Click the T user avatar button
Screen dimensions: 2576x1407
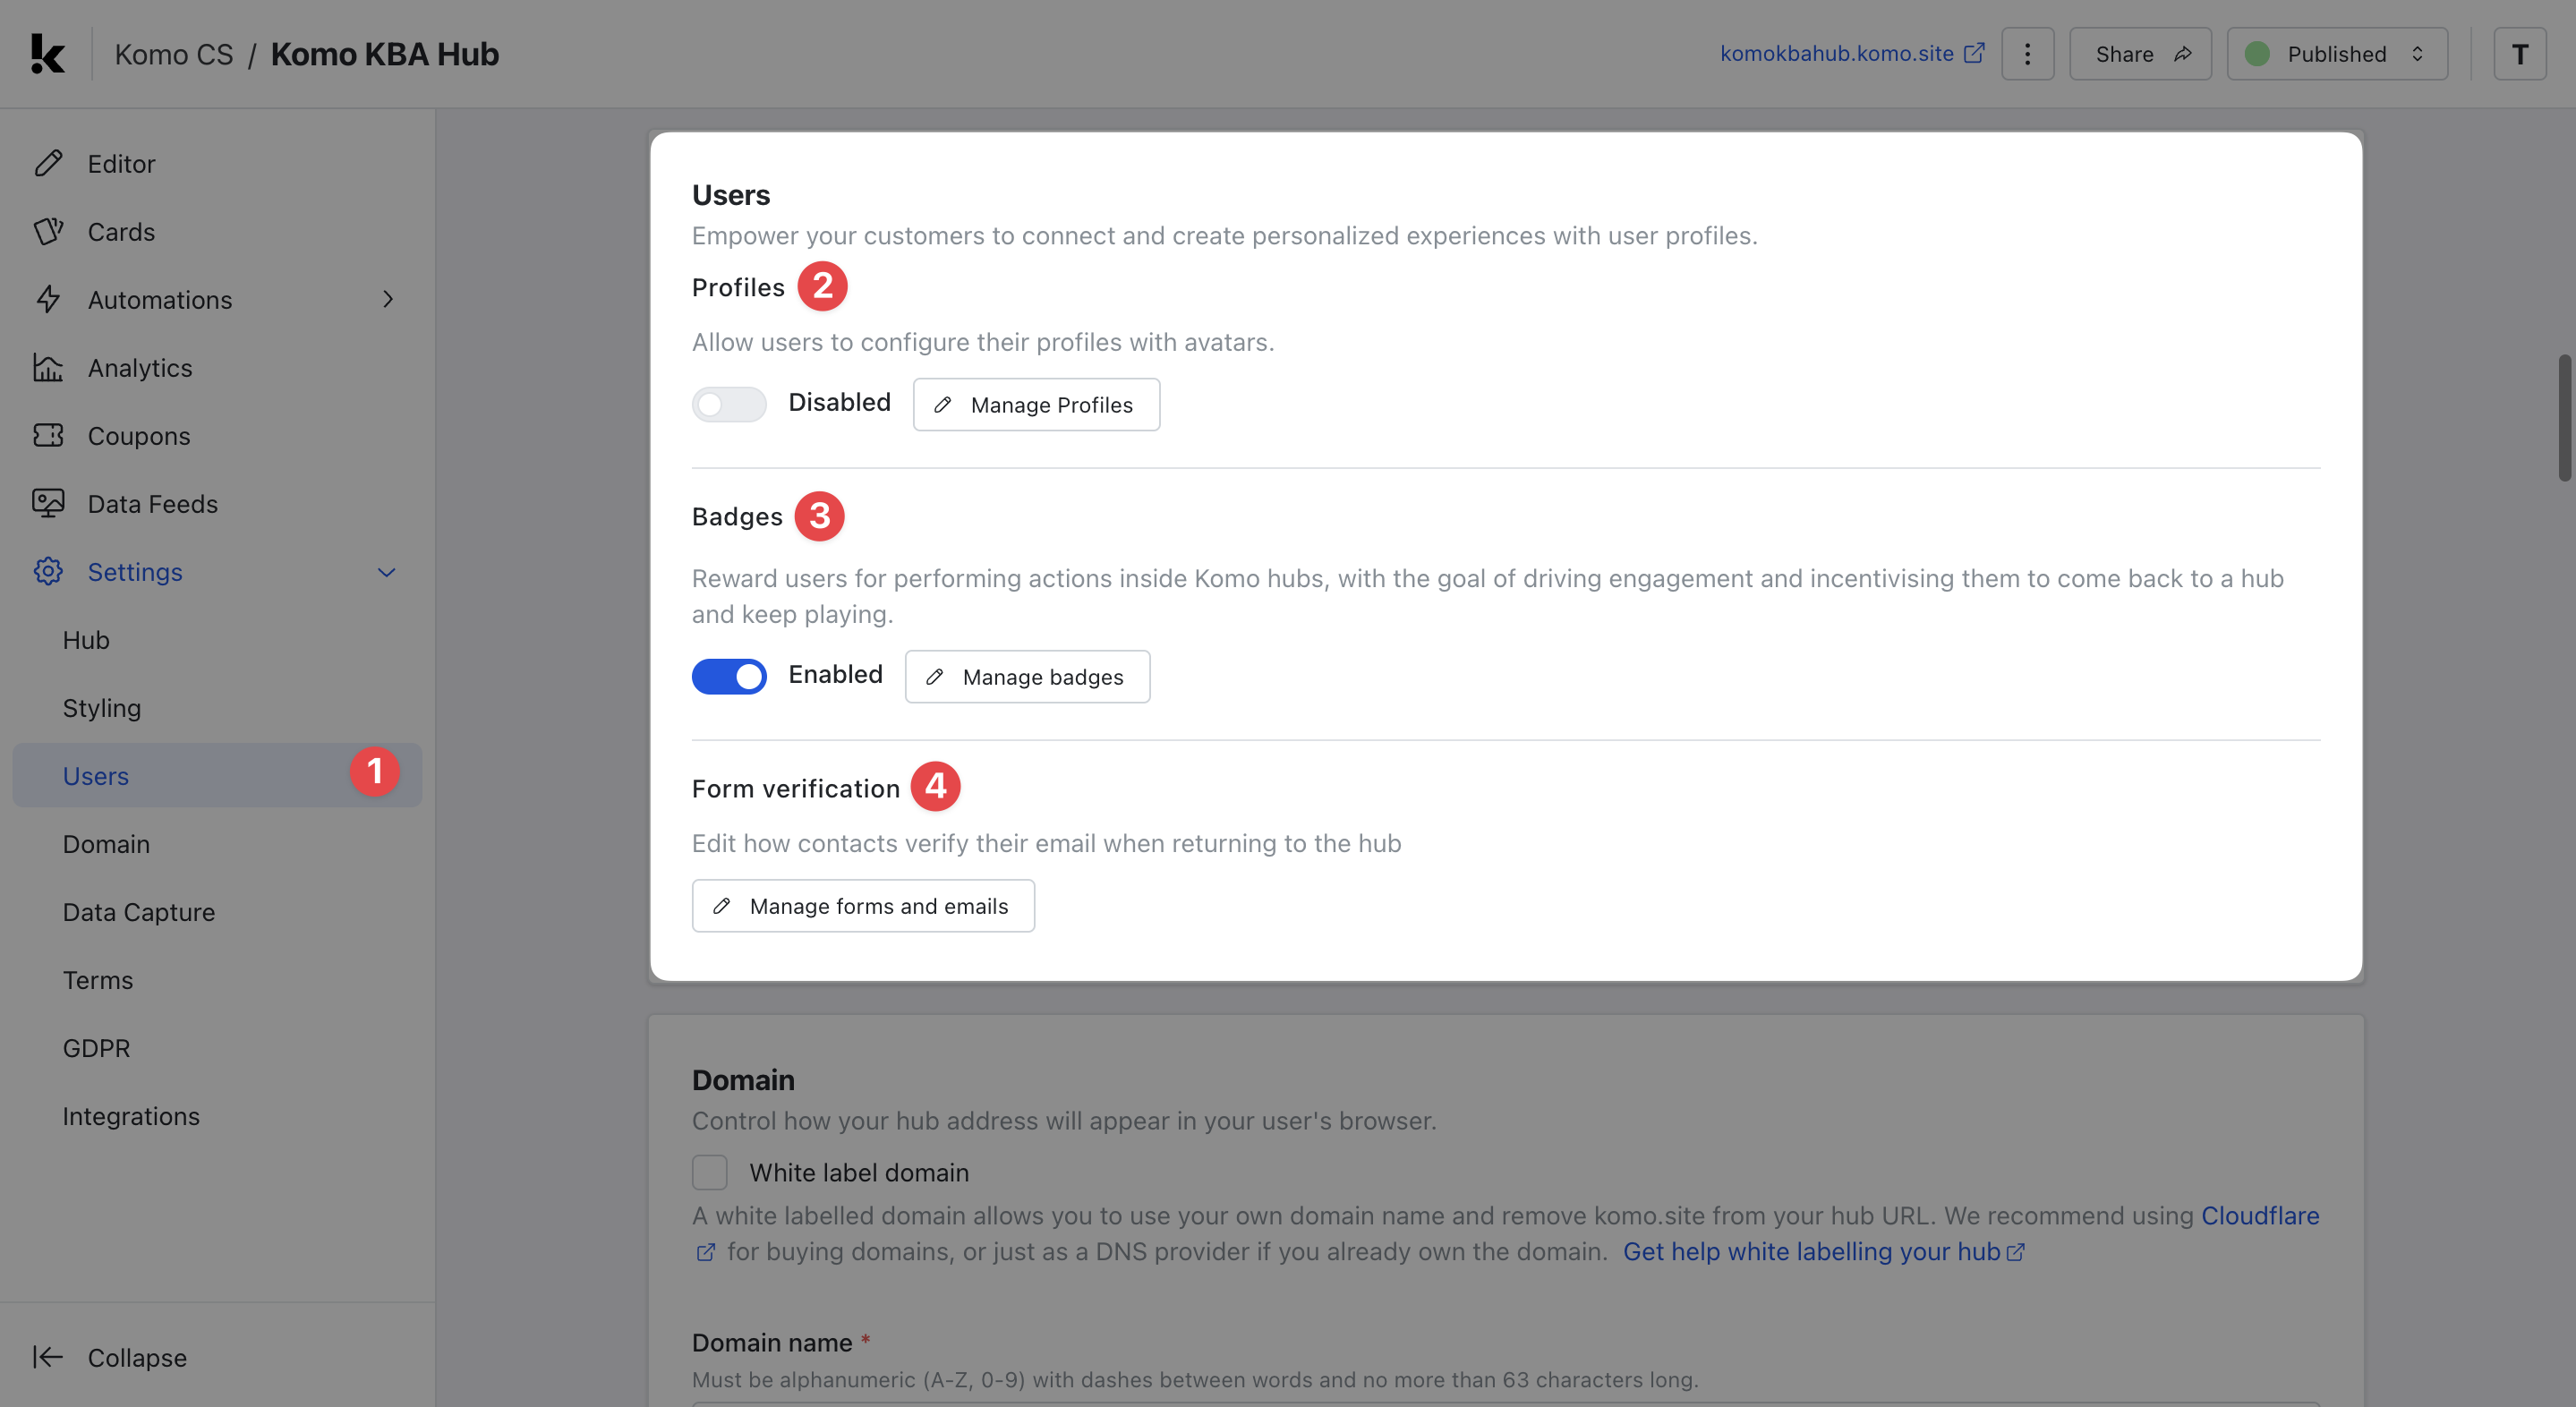tap(2519, 54)
